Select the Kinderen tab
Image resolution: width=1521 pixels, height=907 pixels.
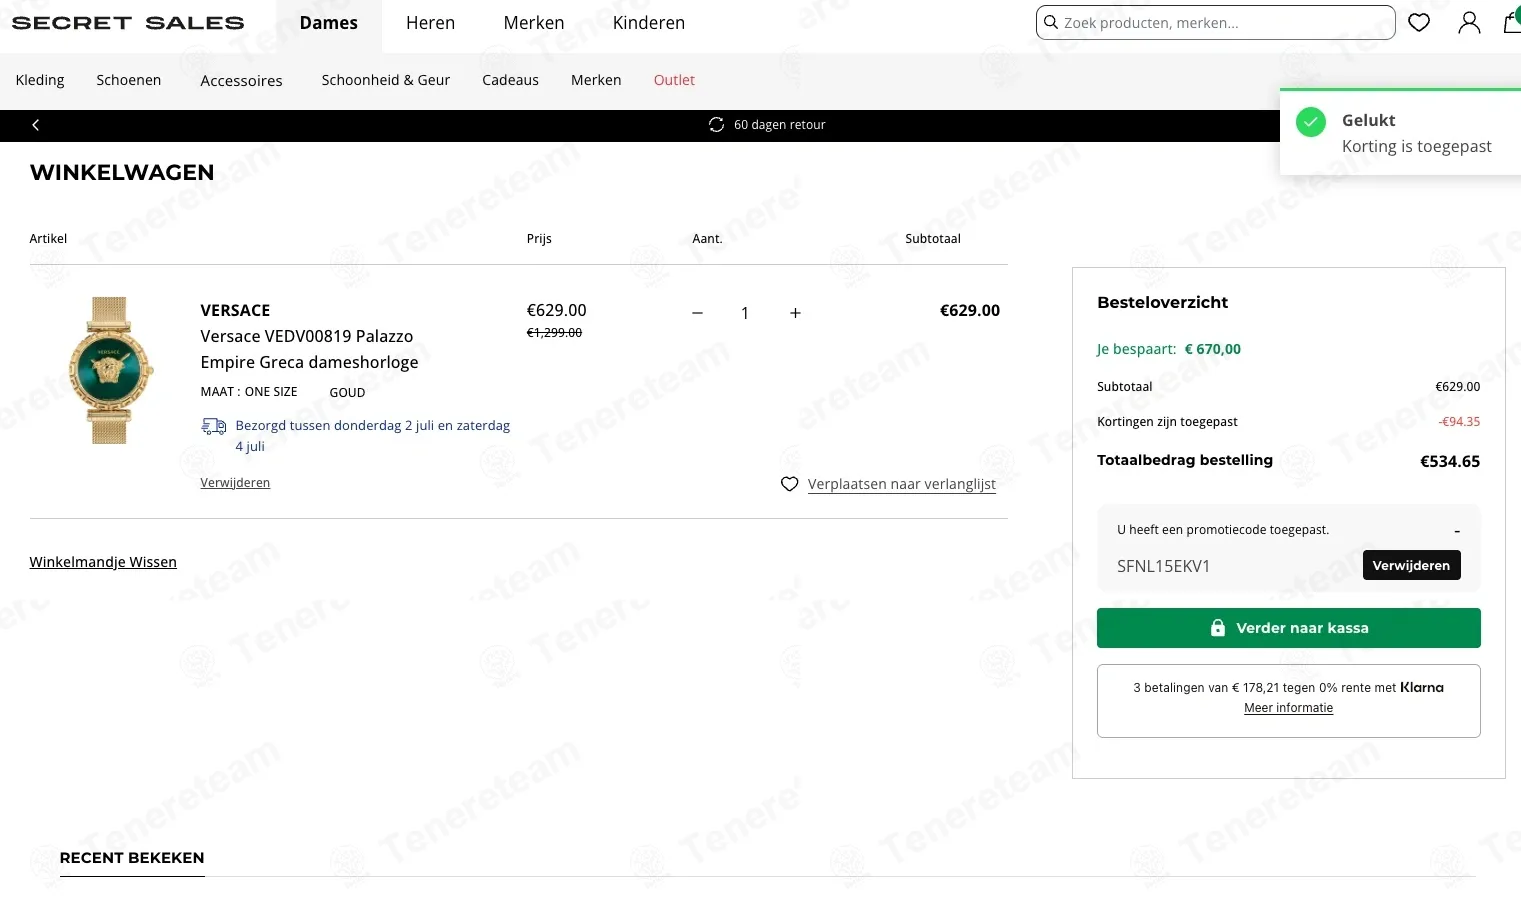point(649,23)
